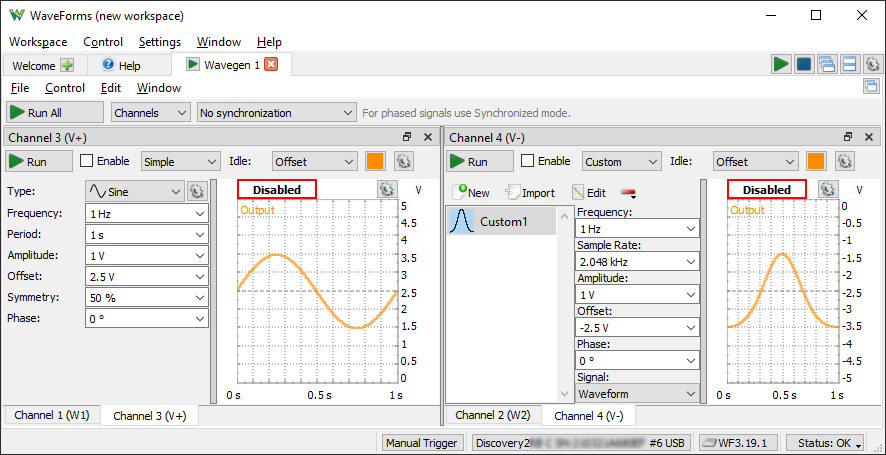Expand the Channel 3 Frequency dropdown
The width and height of the screenshot is (886, 455).
pyautogui.click(x=200, y=213)
